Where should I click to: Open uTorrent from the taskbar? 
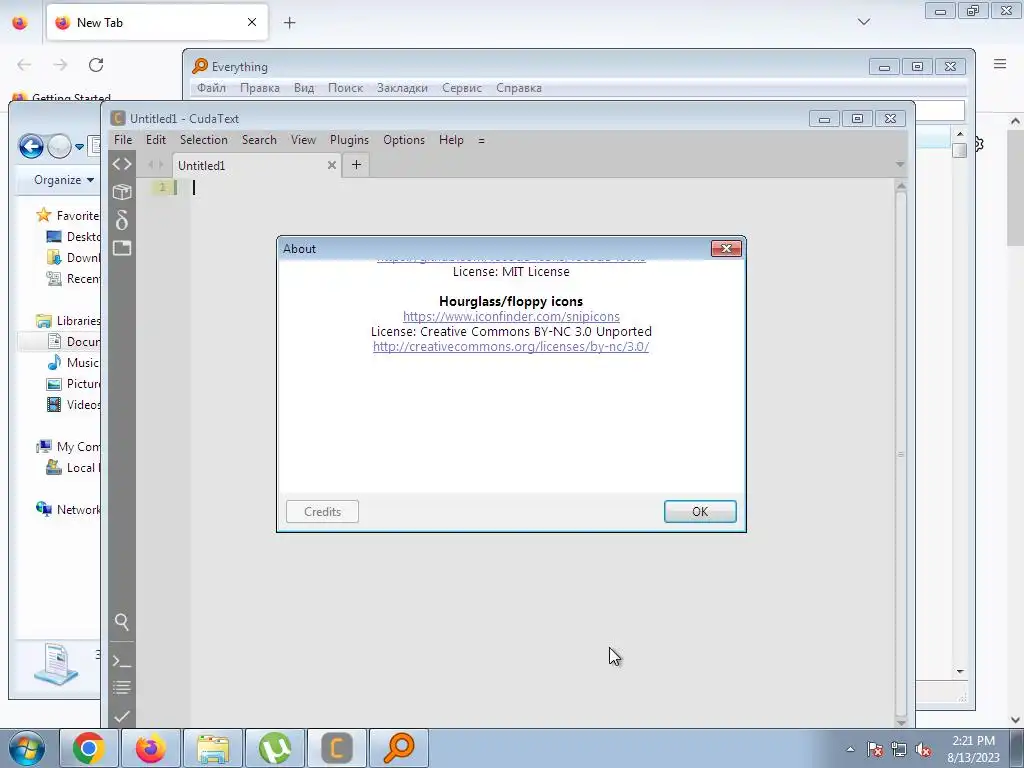pyautogui.click(x=274, y=748)
